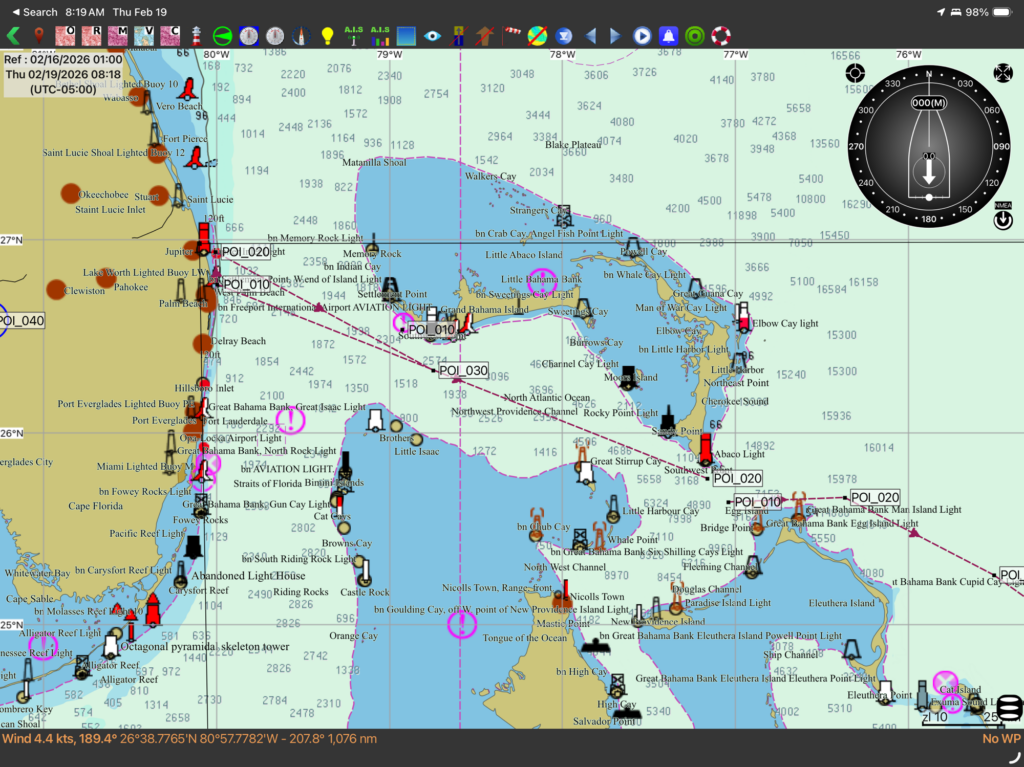Expand the map with fullscreen arrows icon

tap(1002, 73)
